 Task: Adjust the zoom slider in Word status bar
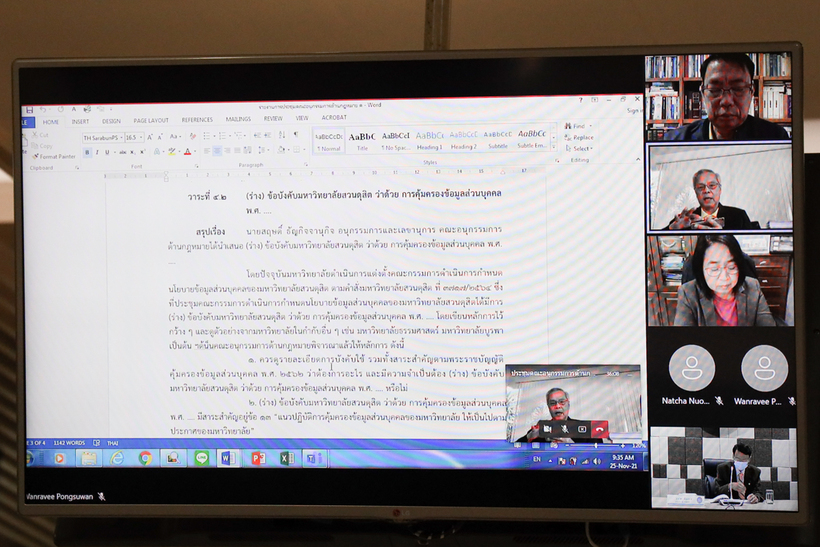(595, 446)
